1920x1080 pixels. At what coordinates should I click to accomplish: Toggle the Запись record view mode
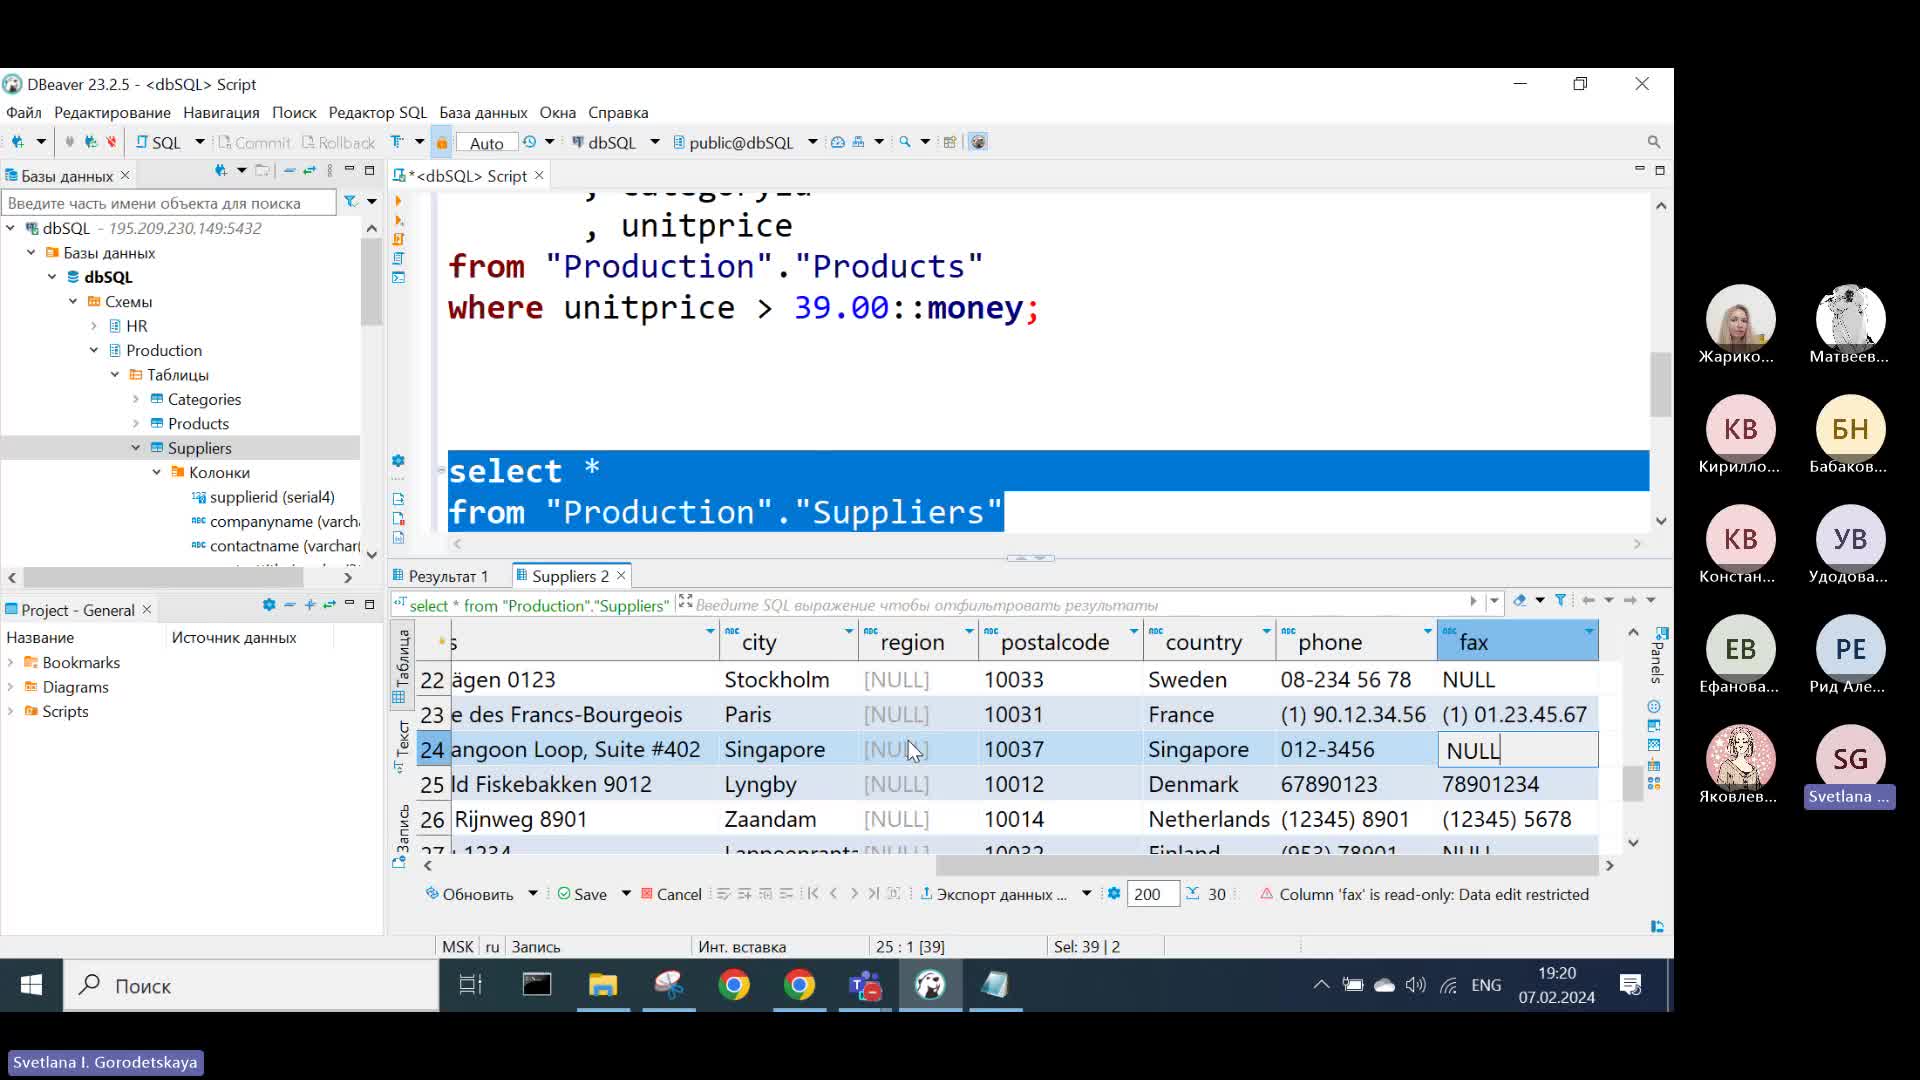pos(401,835)
